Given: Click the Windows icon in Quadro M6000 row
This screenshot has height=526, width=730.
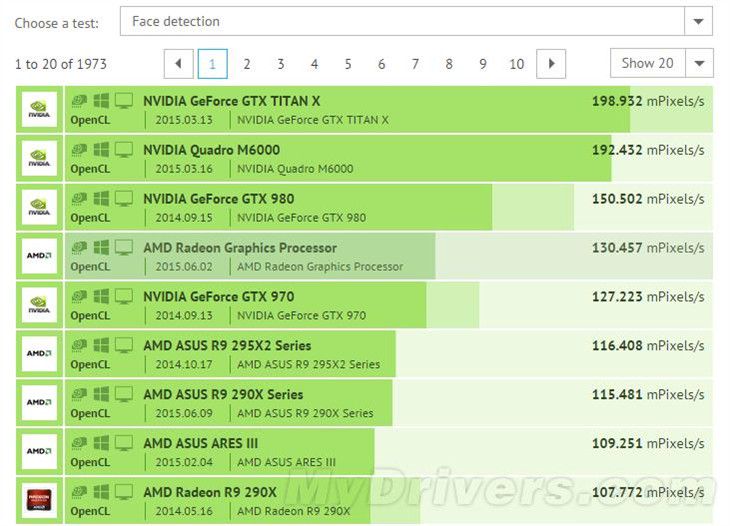Looking at the screenshot, I should point(101,149).
